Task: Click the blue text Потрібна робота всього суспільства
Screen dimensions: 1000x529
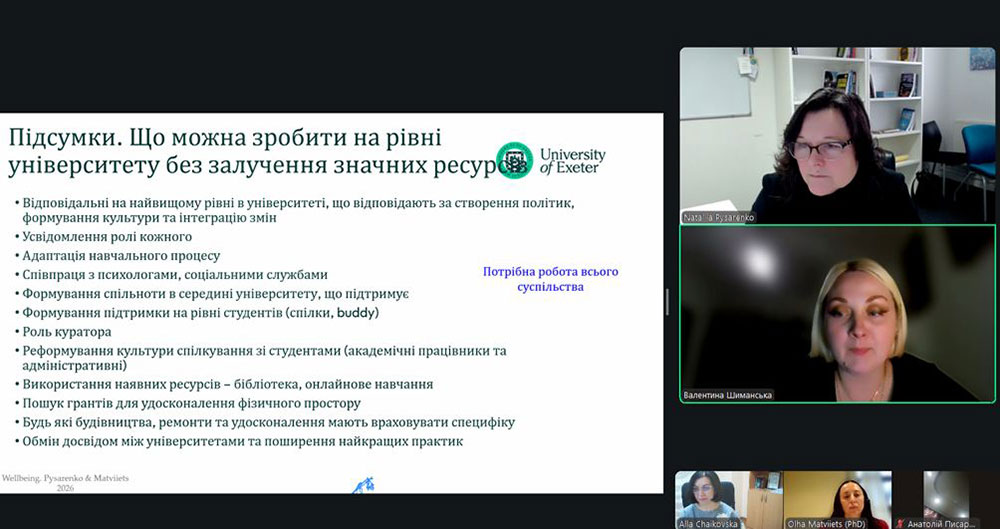Action: (550, 279)
